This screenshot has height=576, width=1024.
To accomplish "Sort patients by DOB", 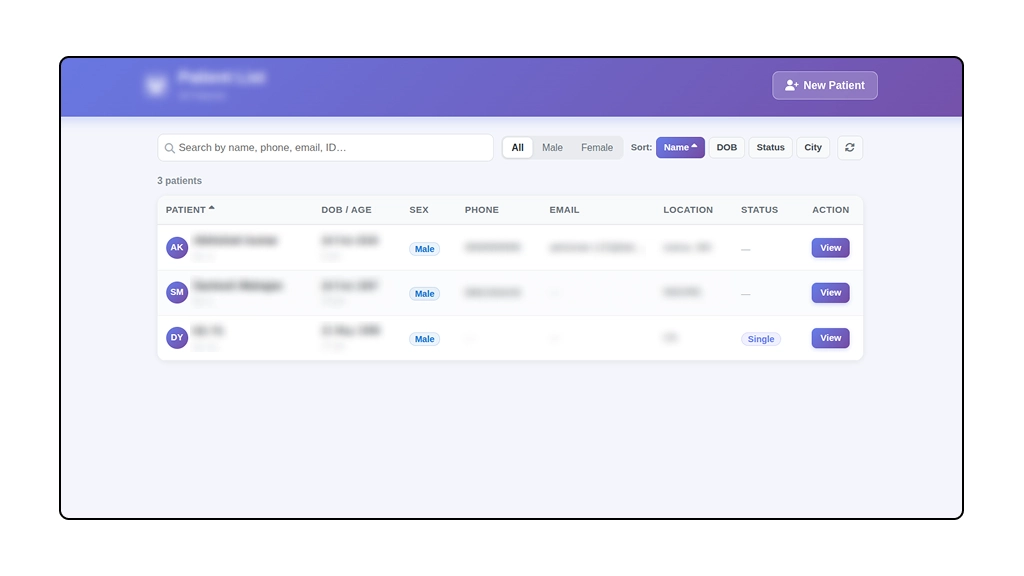I will pyautogui.click(x=726, y=148).
